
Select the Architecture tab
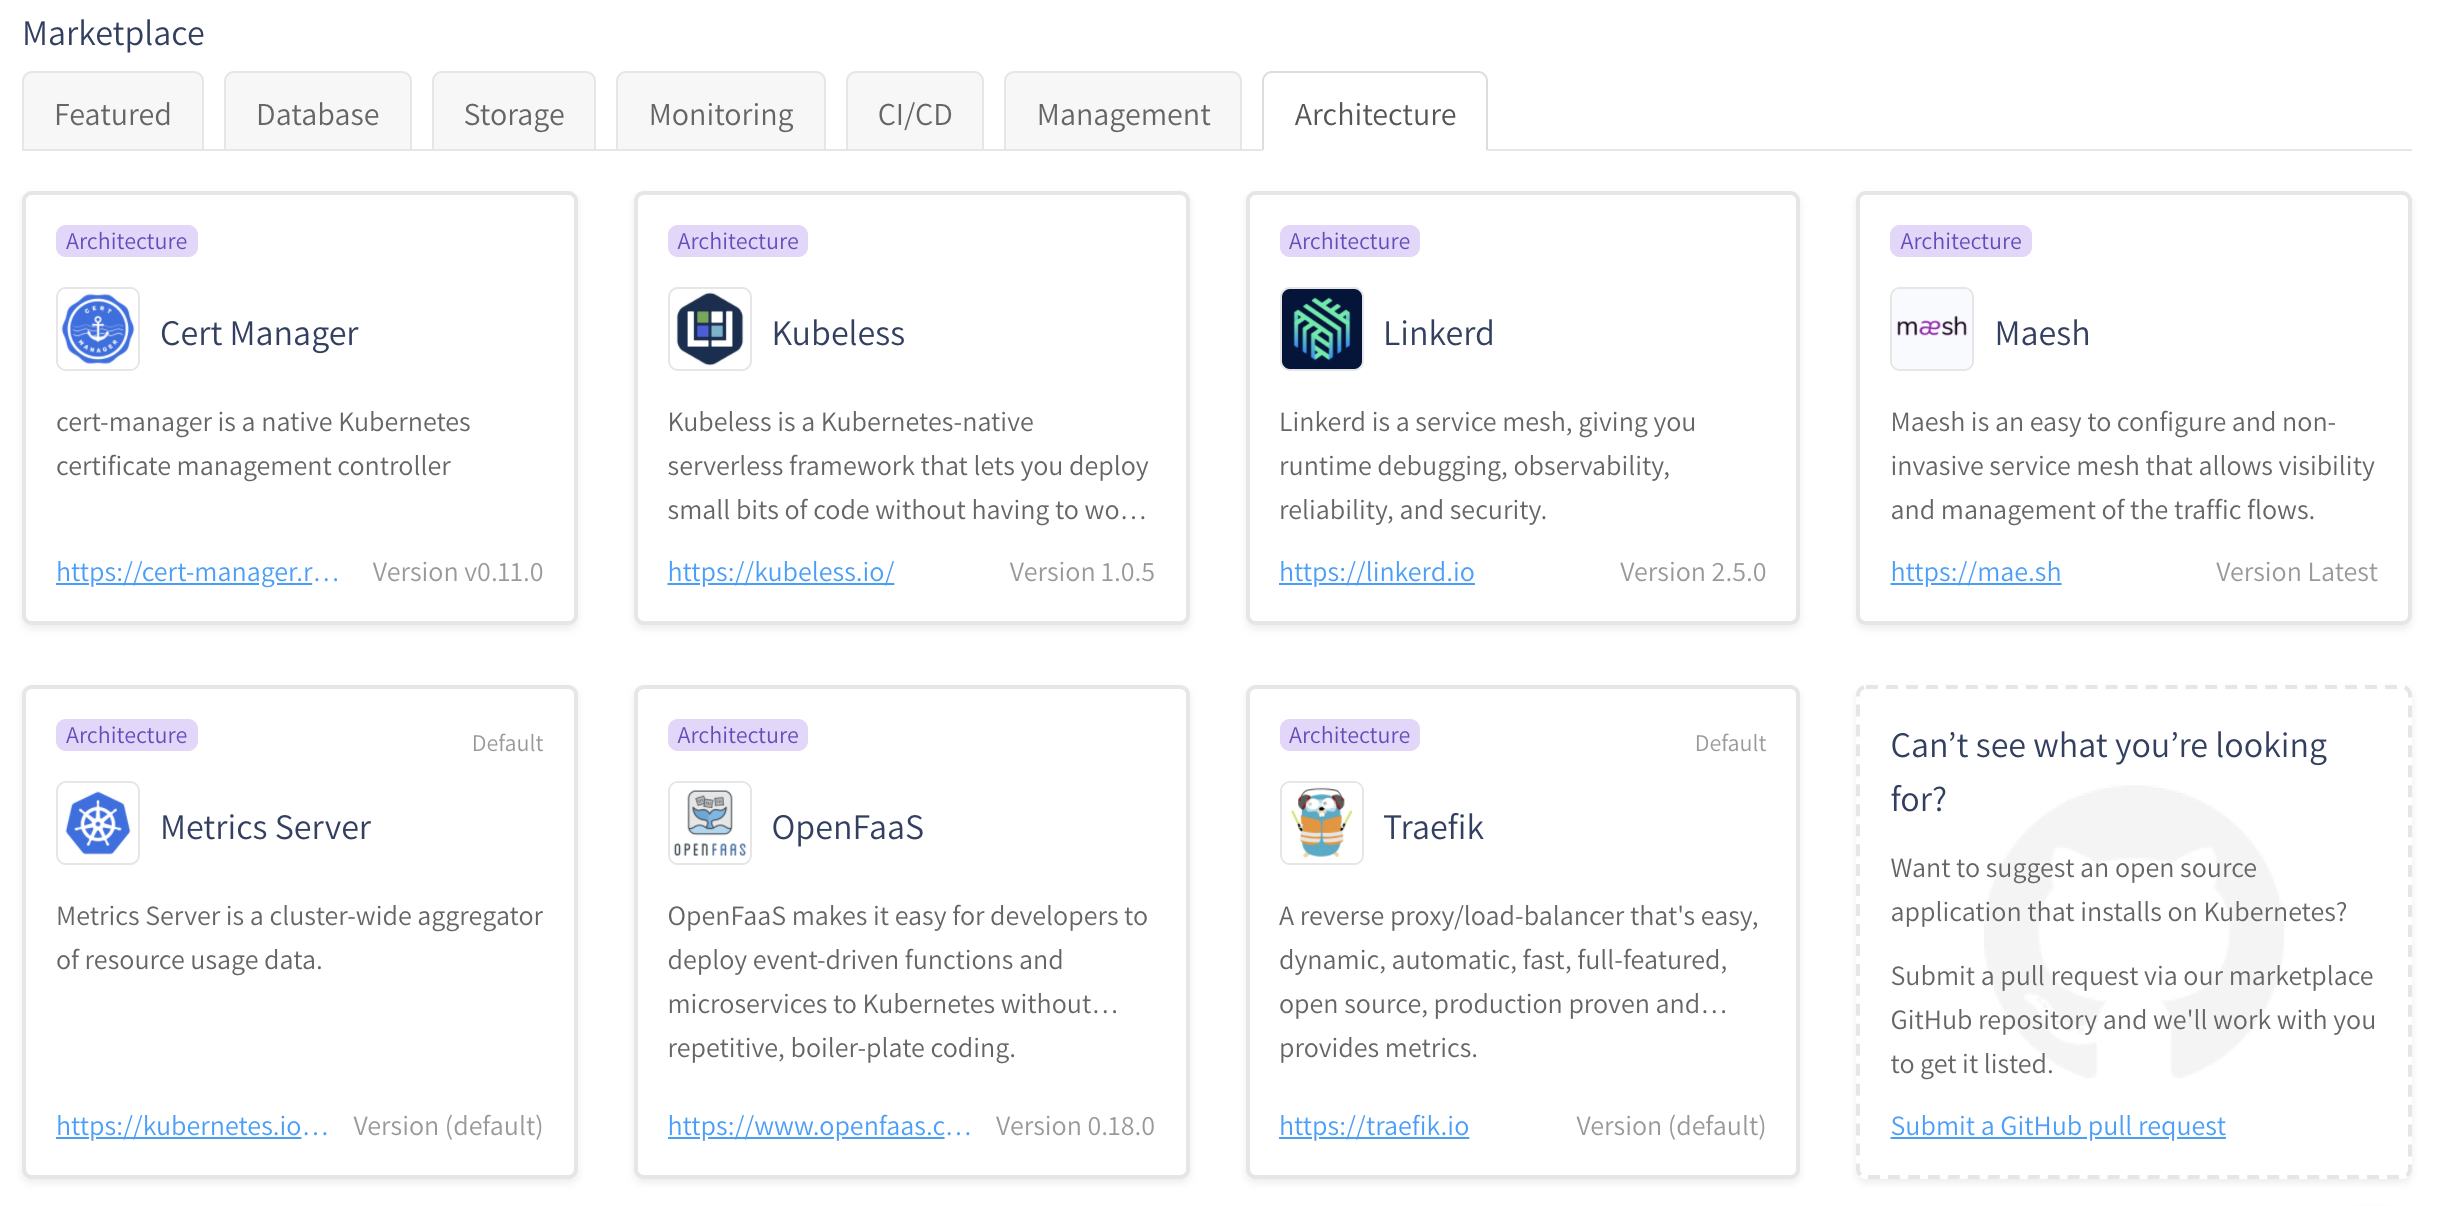click(1375, 113)
